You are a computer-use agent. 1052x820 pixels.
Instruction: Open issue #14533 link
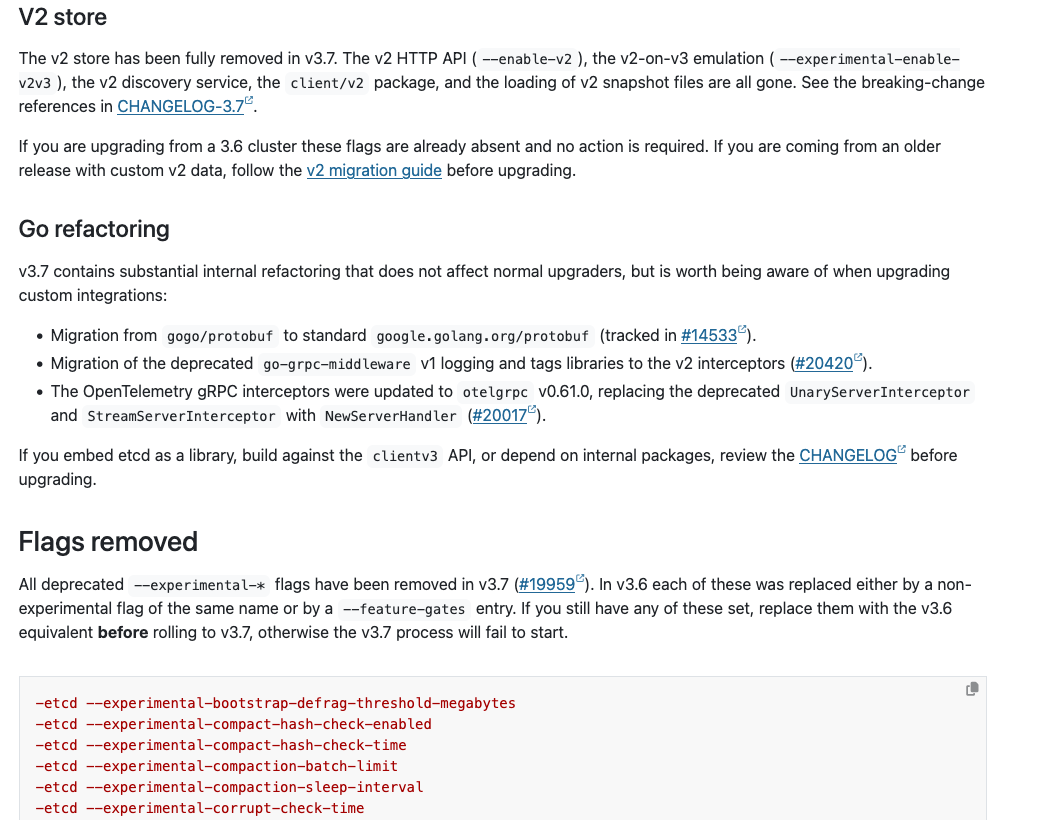pyautogui.click(x=708, y=336)
